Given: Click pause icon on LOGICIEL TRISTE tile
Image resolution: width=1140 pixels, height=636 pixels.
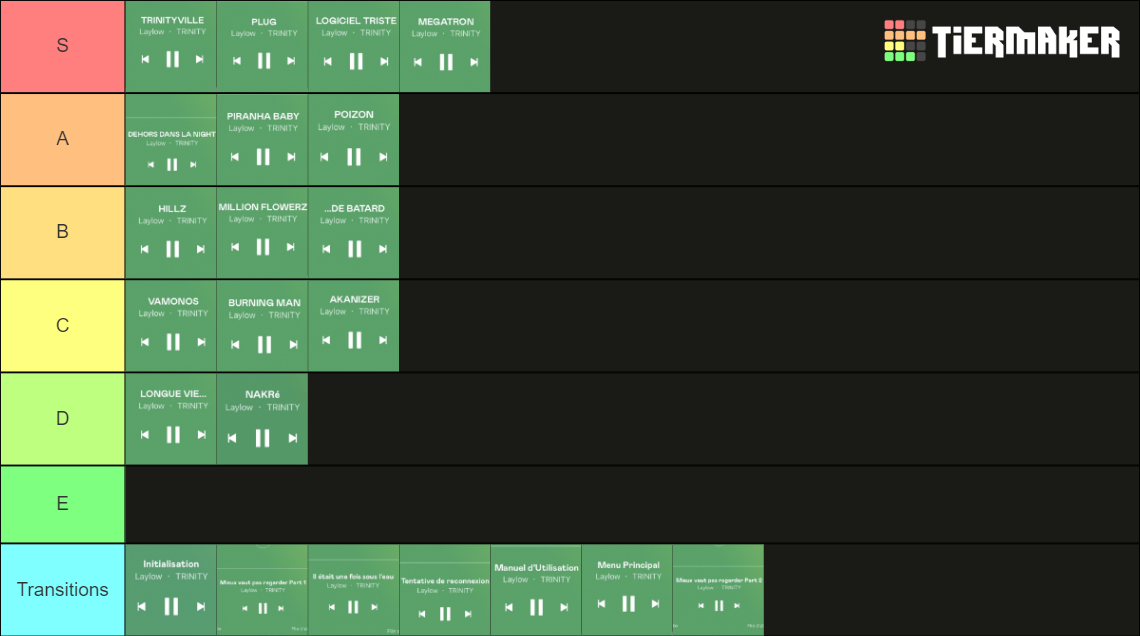Looking at the screenshot, I should coord(356,62).
